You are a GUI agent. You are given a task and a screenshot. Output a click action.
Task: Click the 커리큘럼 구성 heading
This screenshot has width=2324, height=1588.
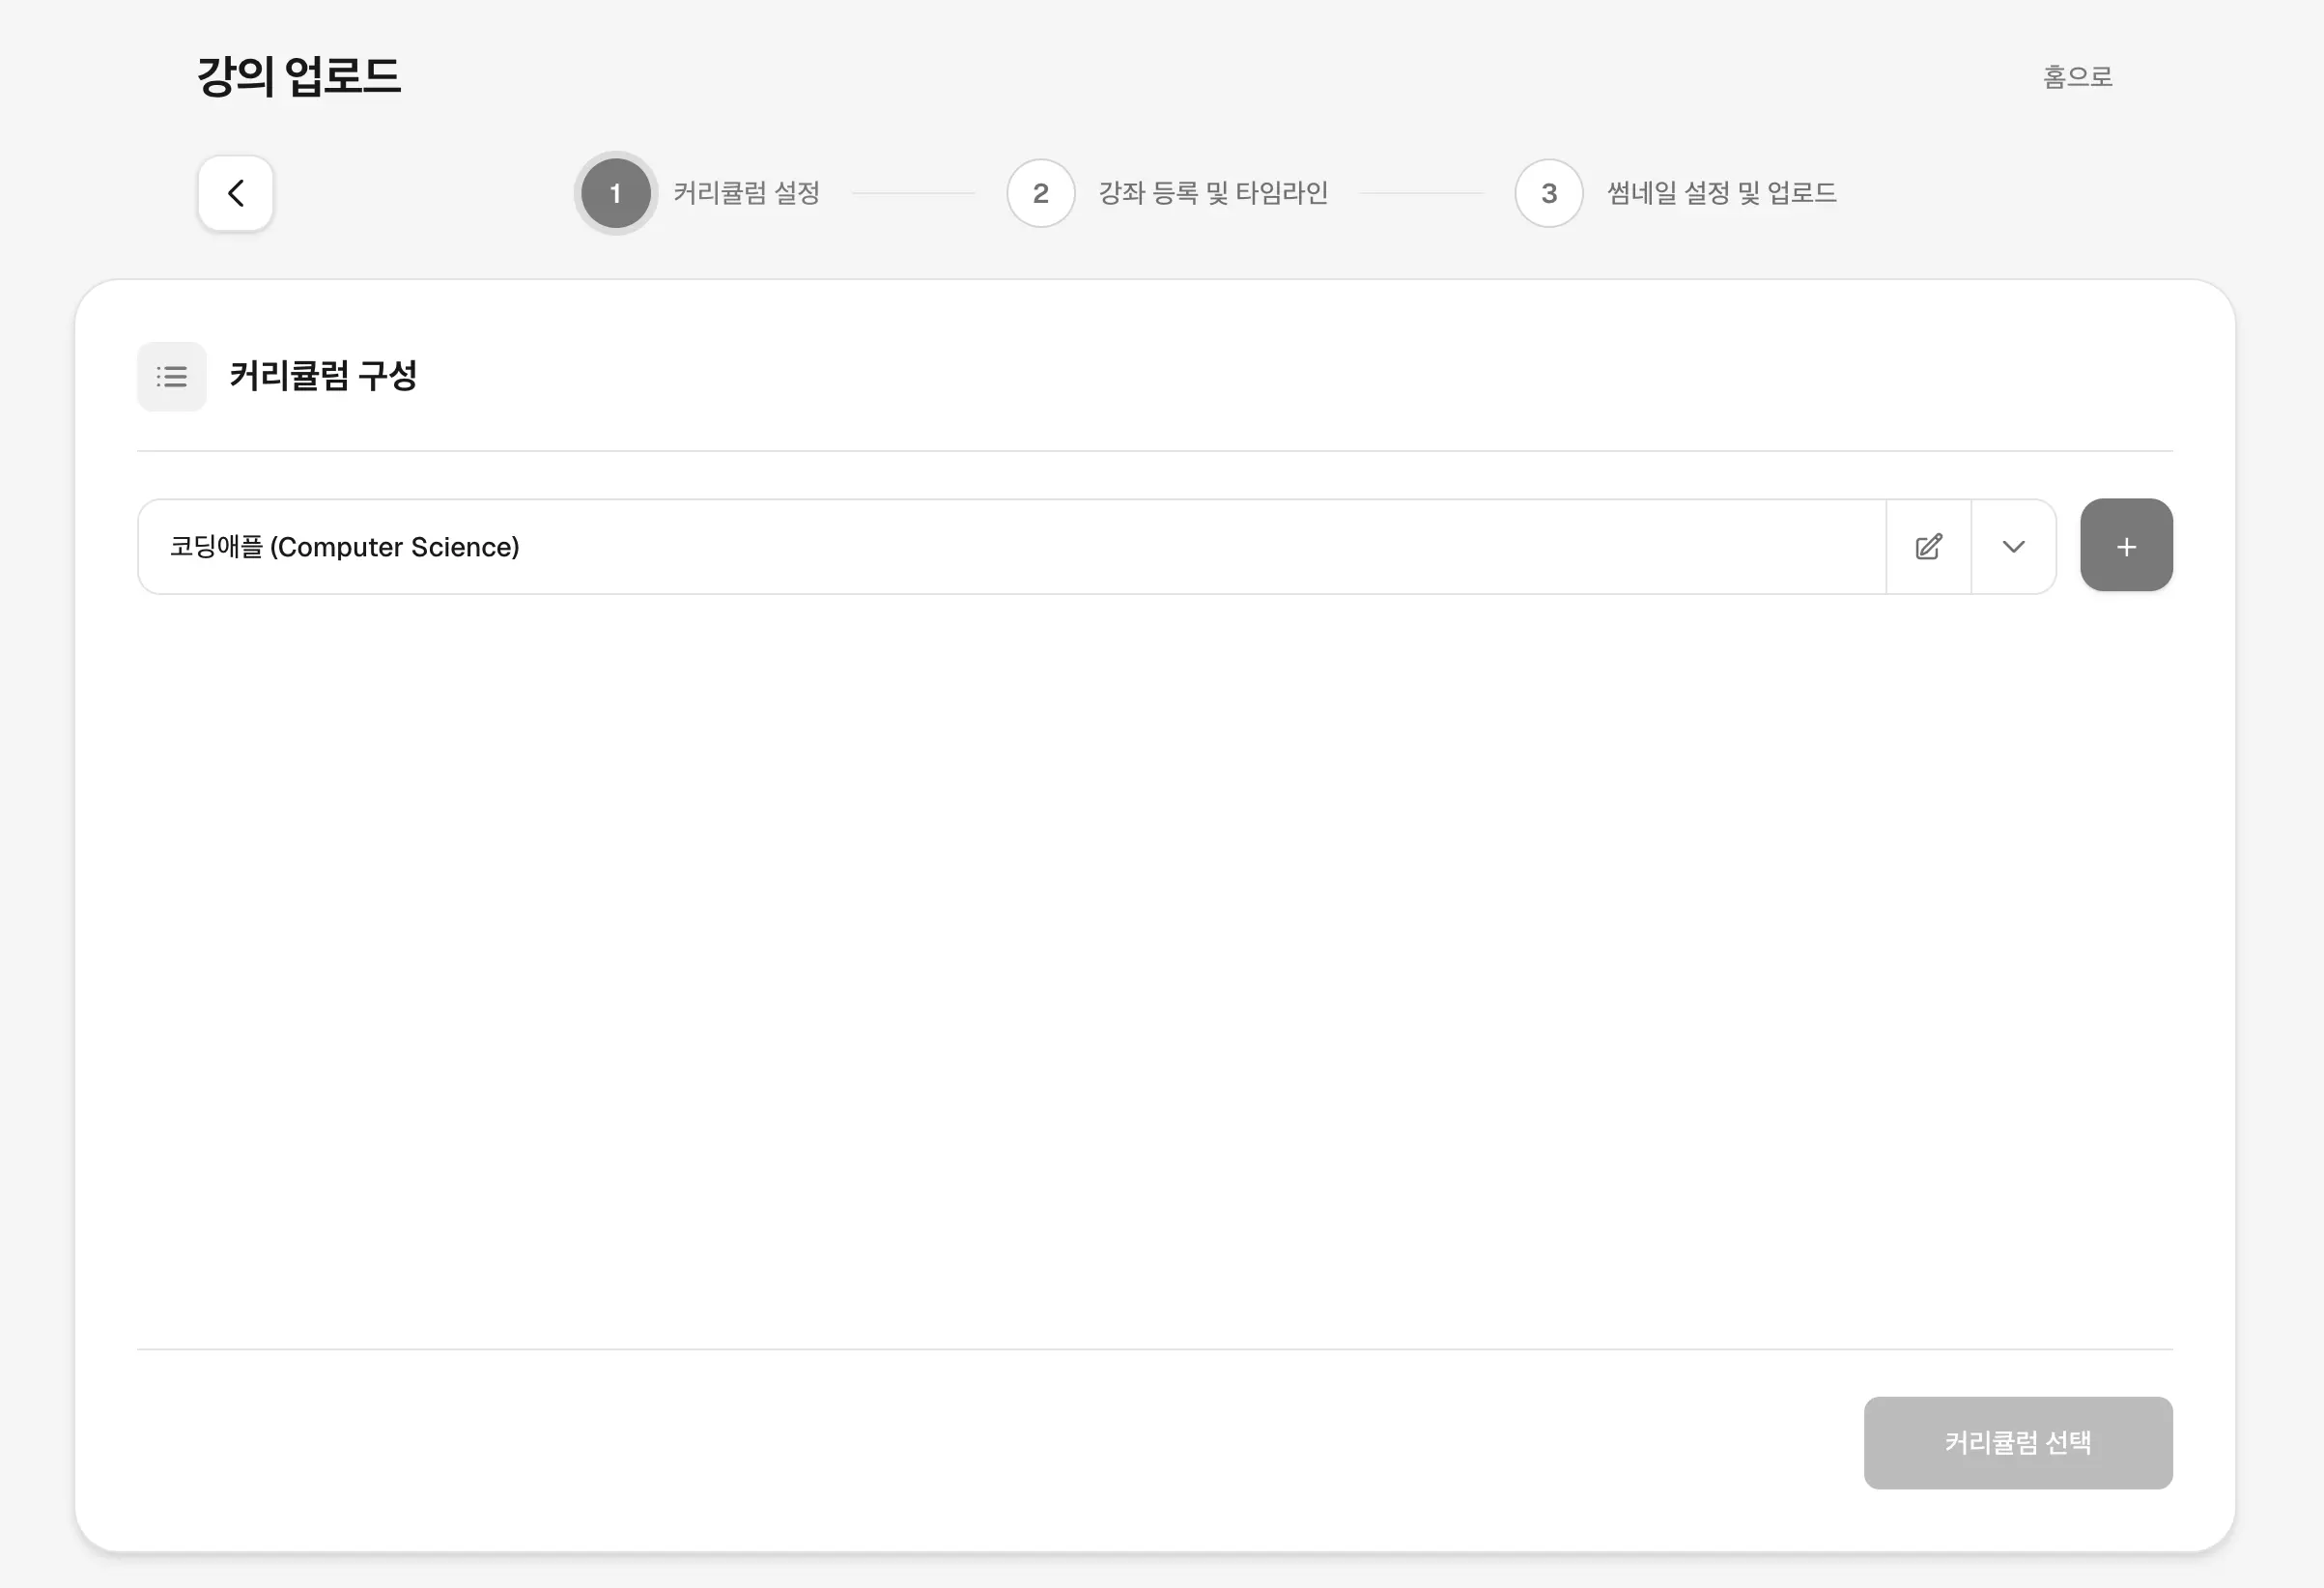323,376
